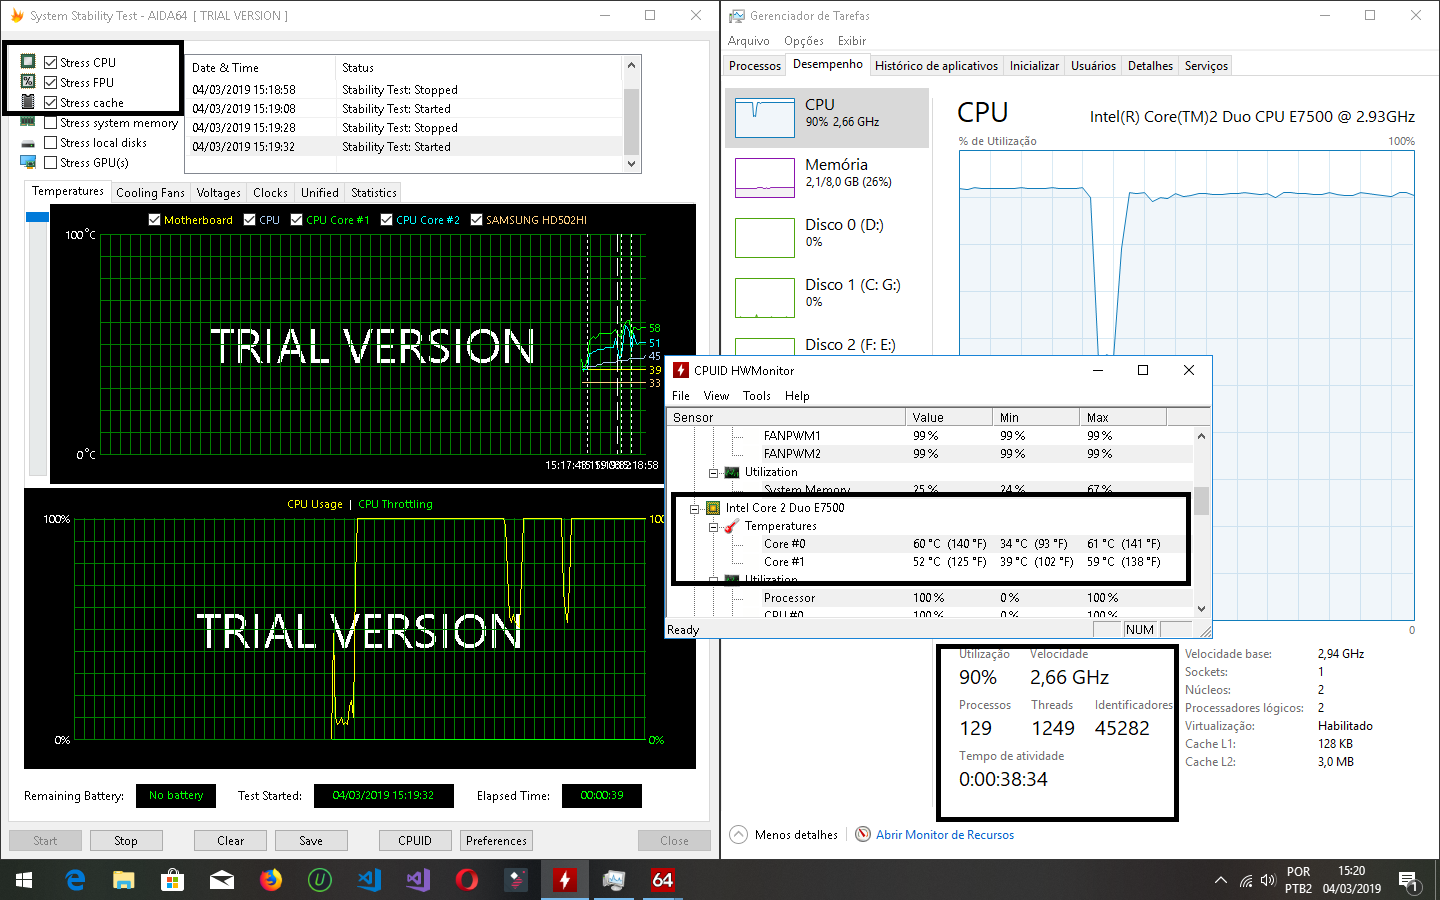Screen dimensions: 1440x900
Task: Collapse Intel Core 2 Duo E7500 tree node
Action: [x=694, y=508]
